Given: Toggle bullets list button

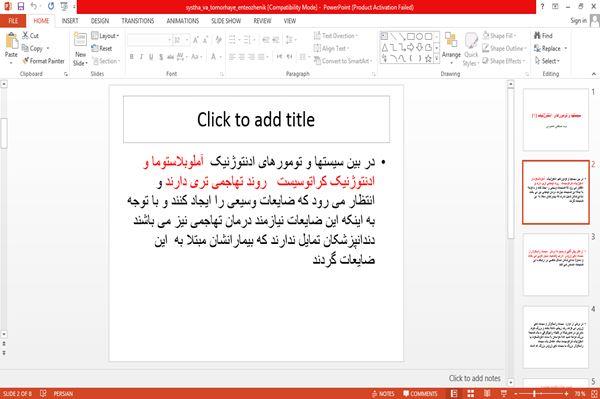Looking at the screenshot, I should click(232, 40).
